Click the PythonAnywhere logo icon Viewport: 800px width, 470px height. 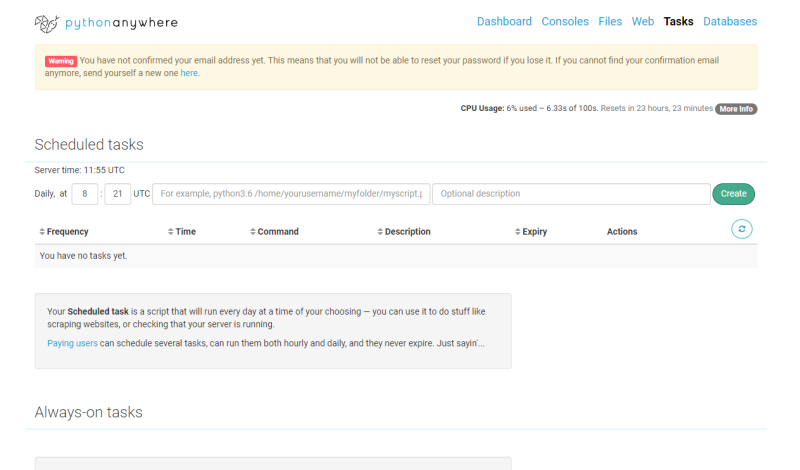click(x=47, y=22)
